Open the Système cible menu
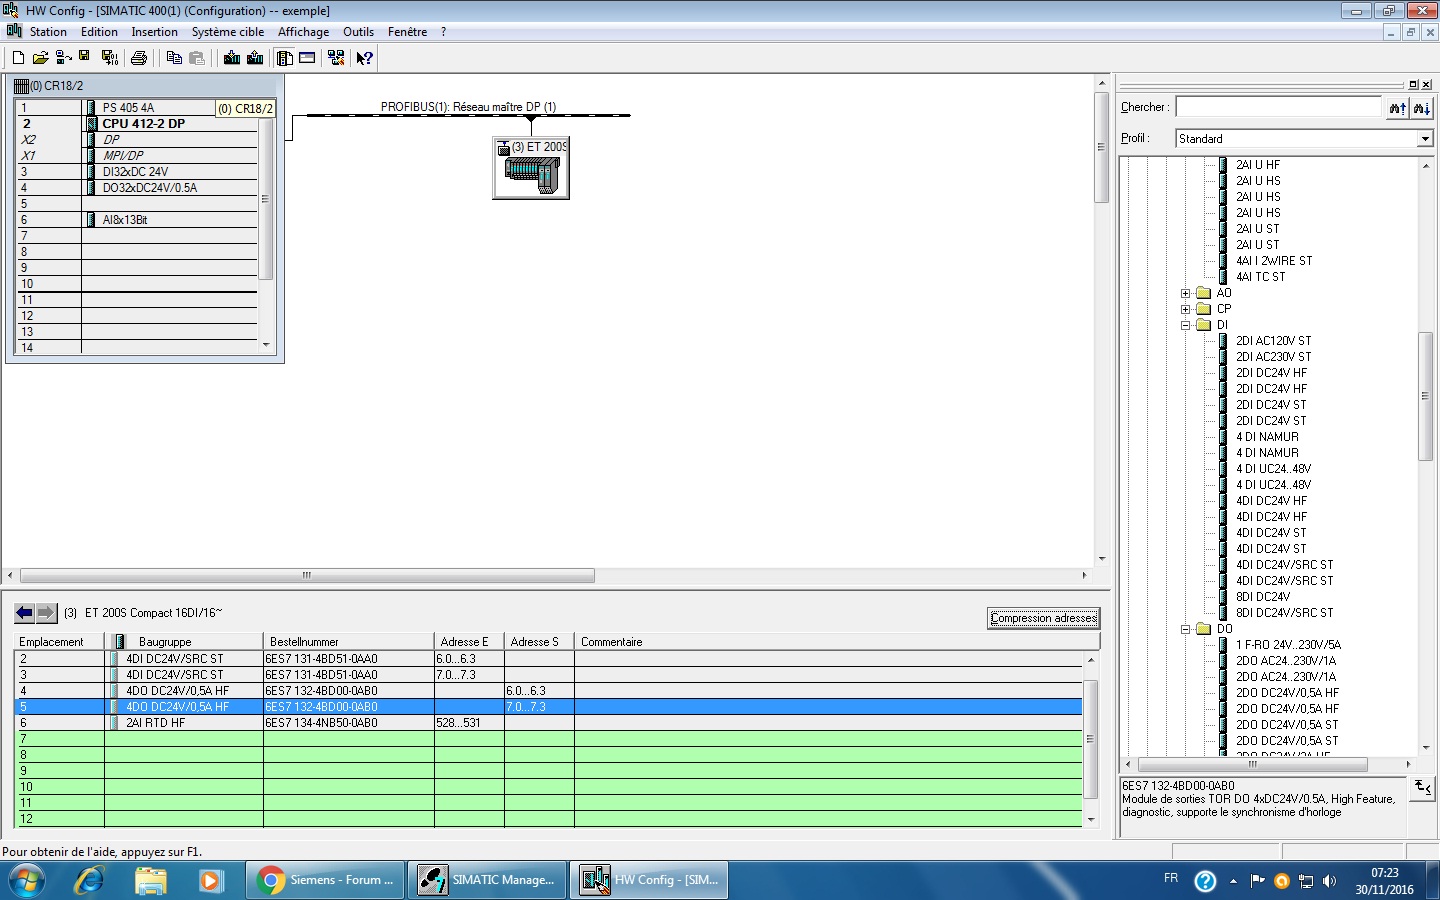Image resolution: width=1440 pixels, height=900 pixels. (x=227, y=32)
